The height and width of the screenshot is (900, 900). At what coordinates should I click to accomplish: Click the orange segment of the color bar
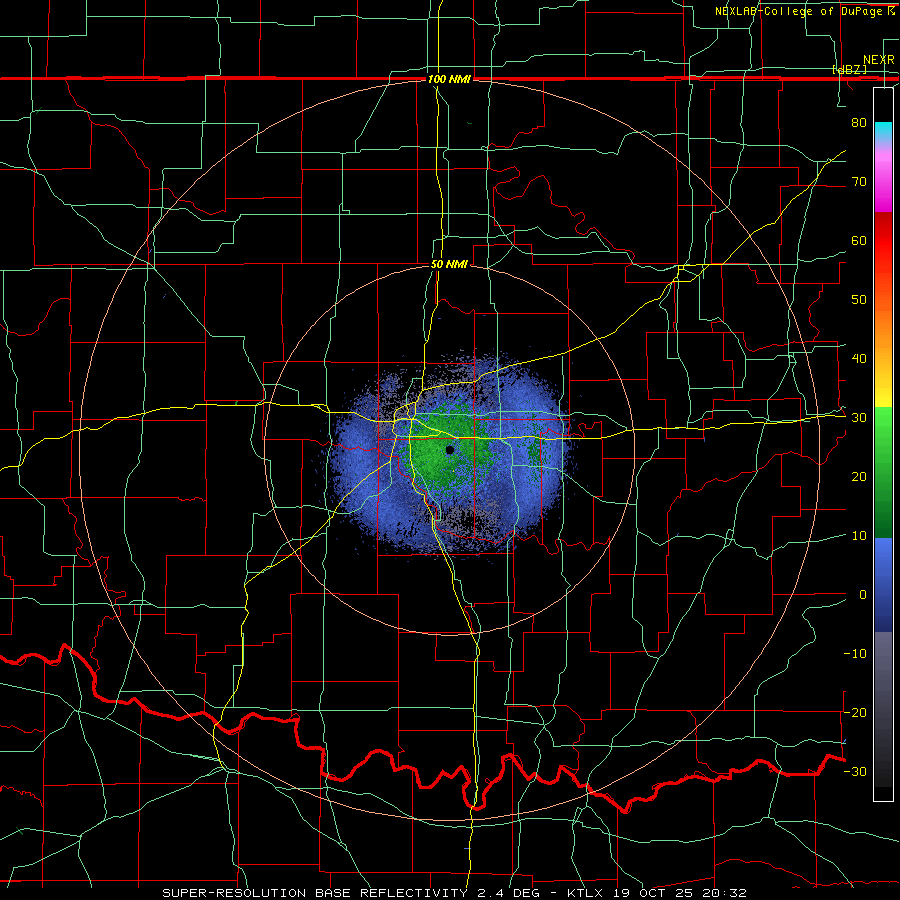coord(883,327)
